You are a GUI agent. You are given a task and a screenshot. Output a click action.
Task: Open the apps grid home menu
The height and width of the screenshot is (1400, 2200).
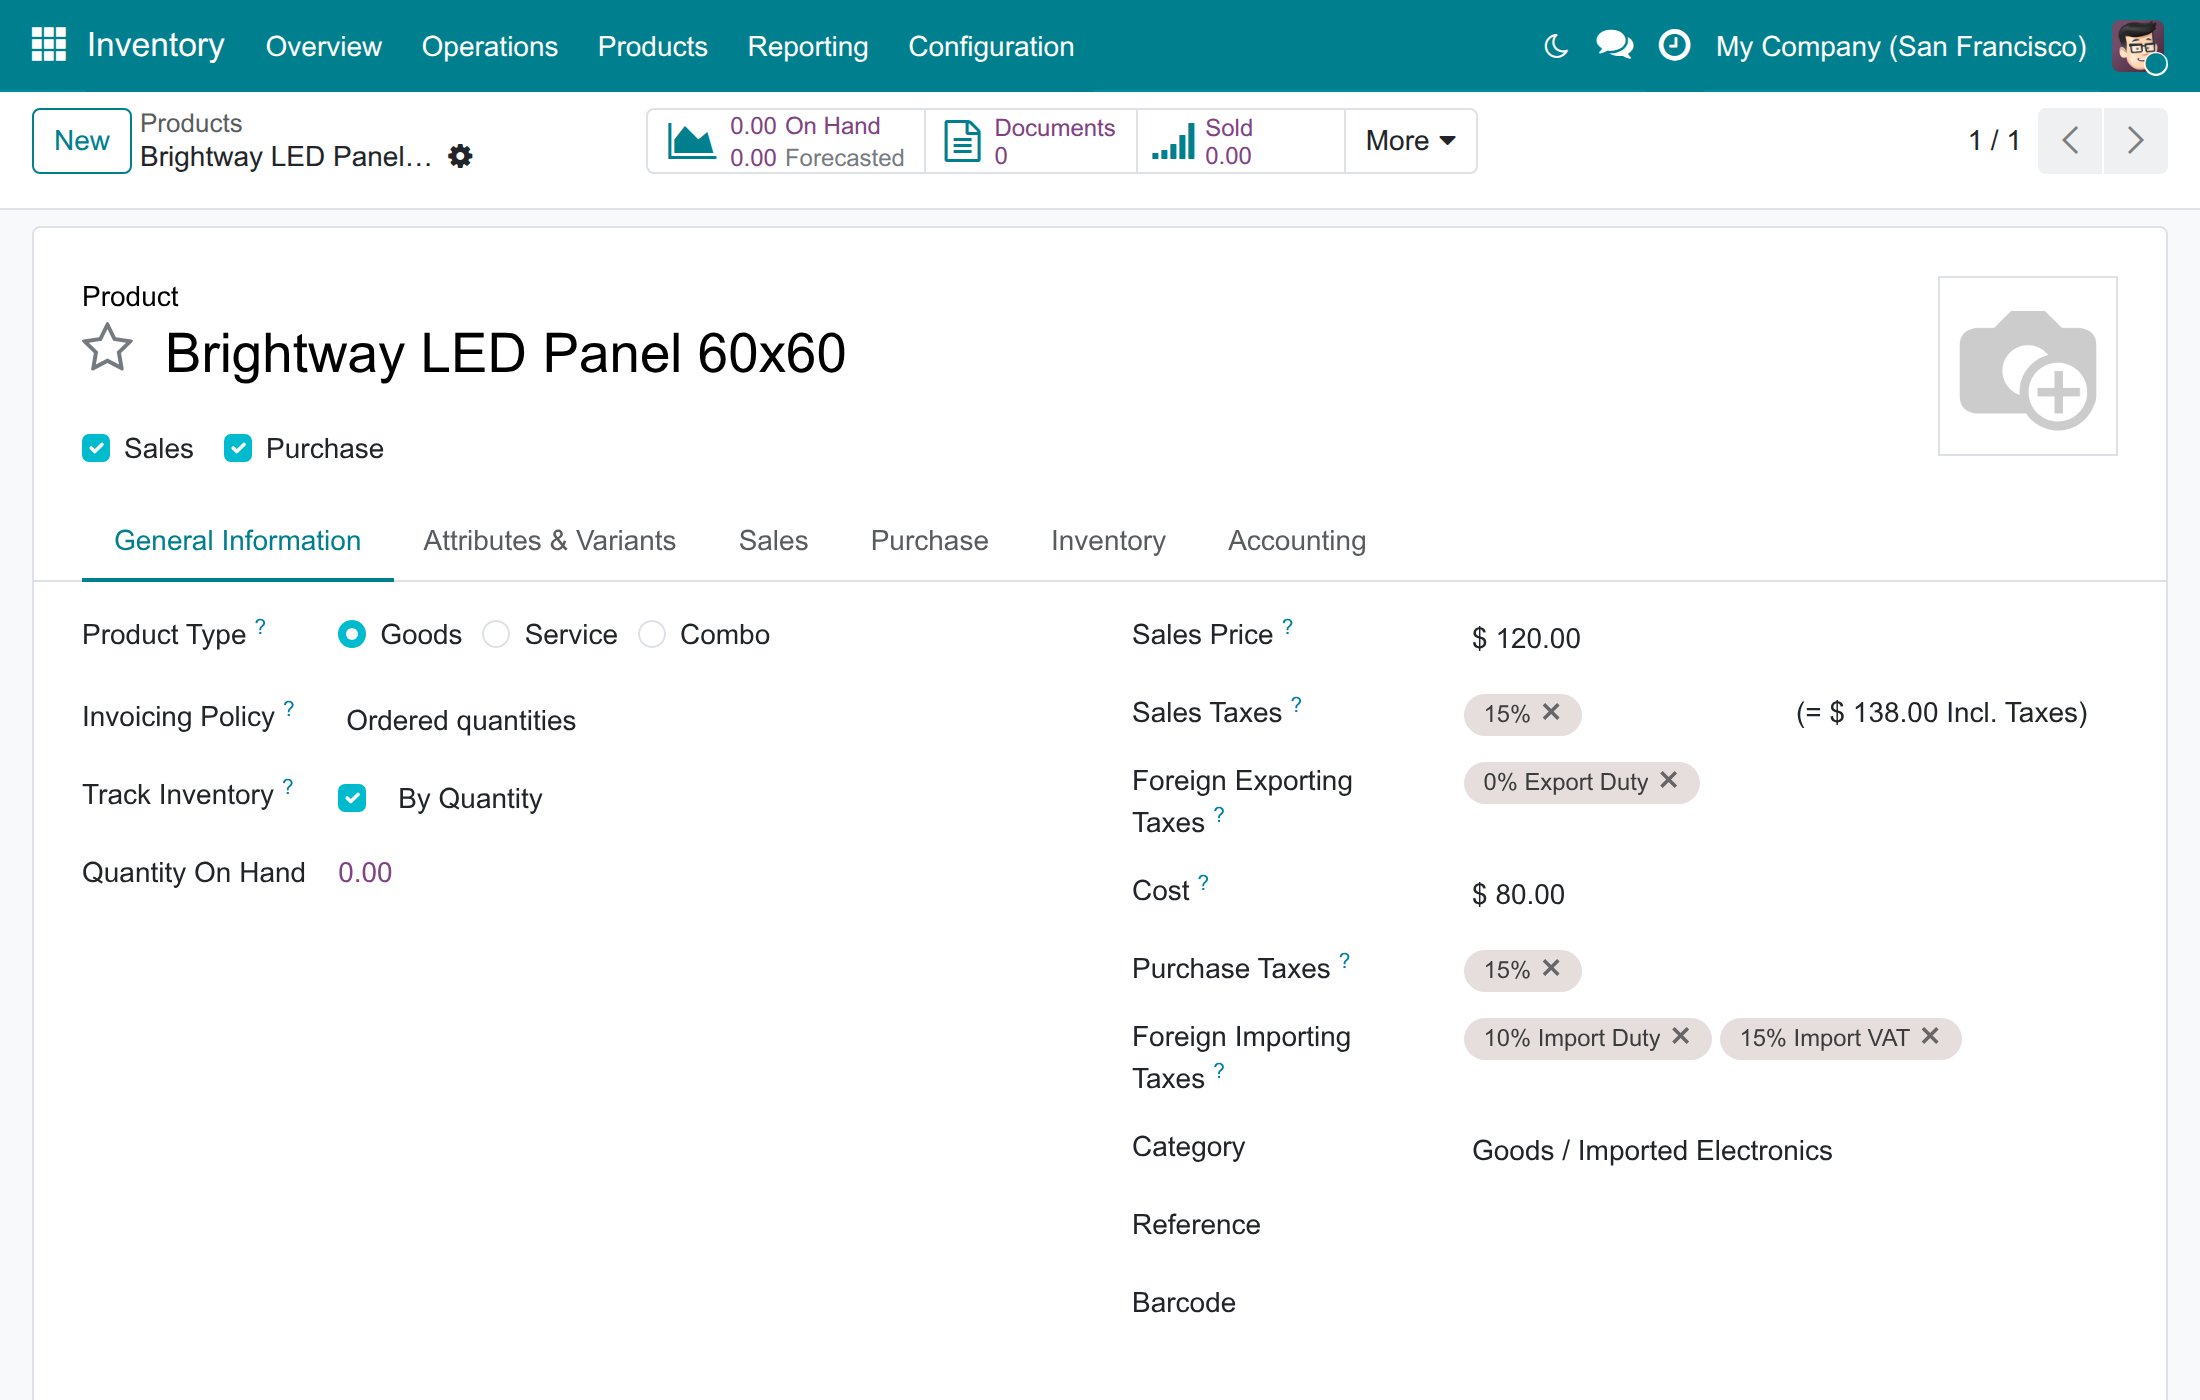[48, 45]
